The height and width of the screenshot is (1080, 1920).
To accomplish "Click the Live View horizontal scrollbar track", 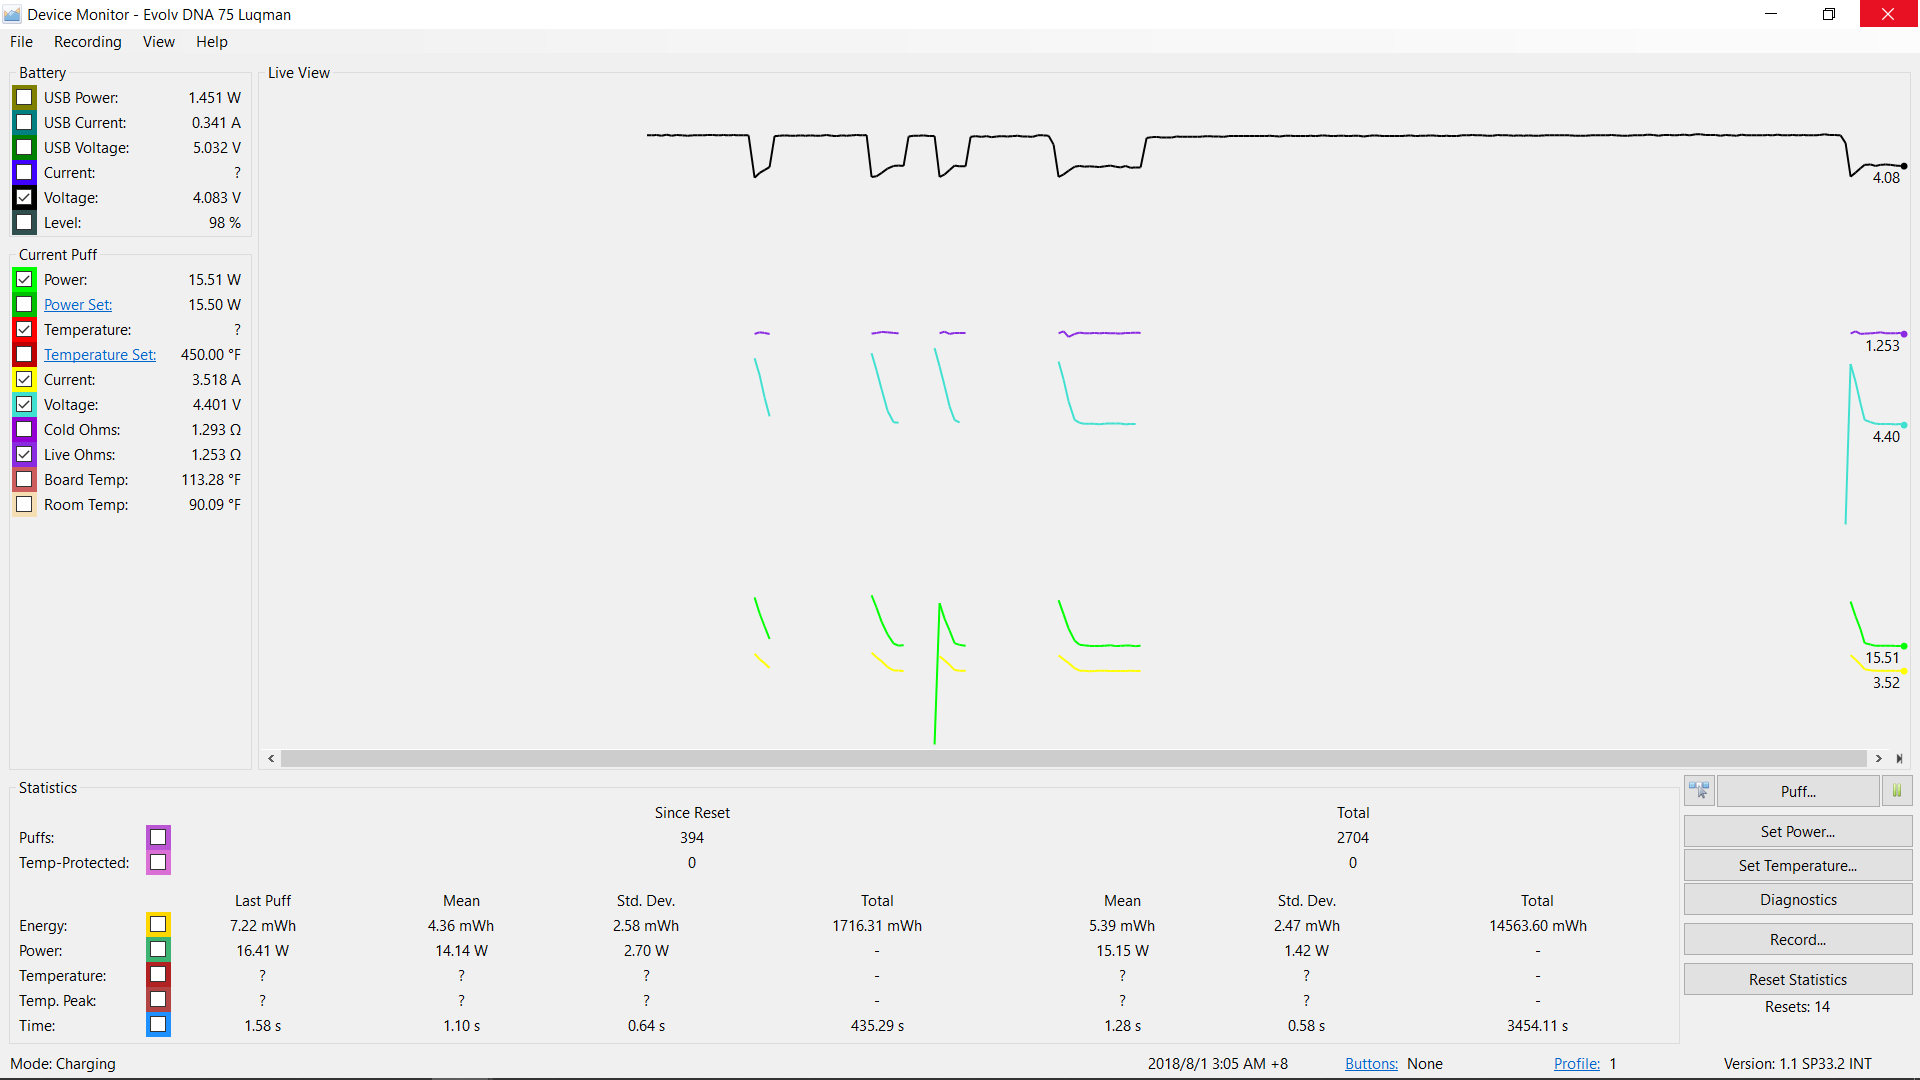I will pos(1073,759).
